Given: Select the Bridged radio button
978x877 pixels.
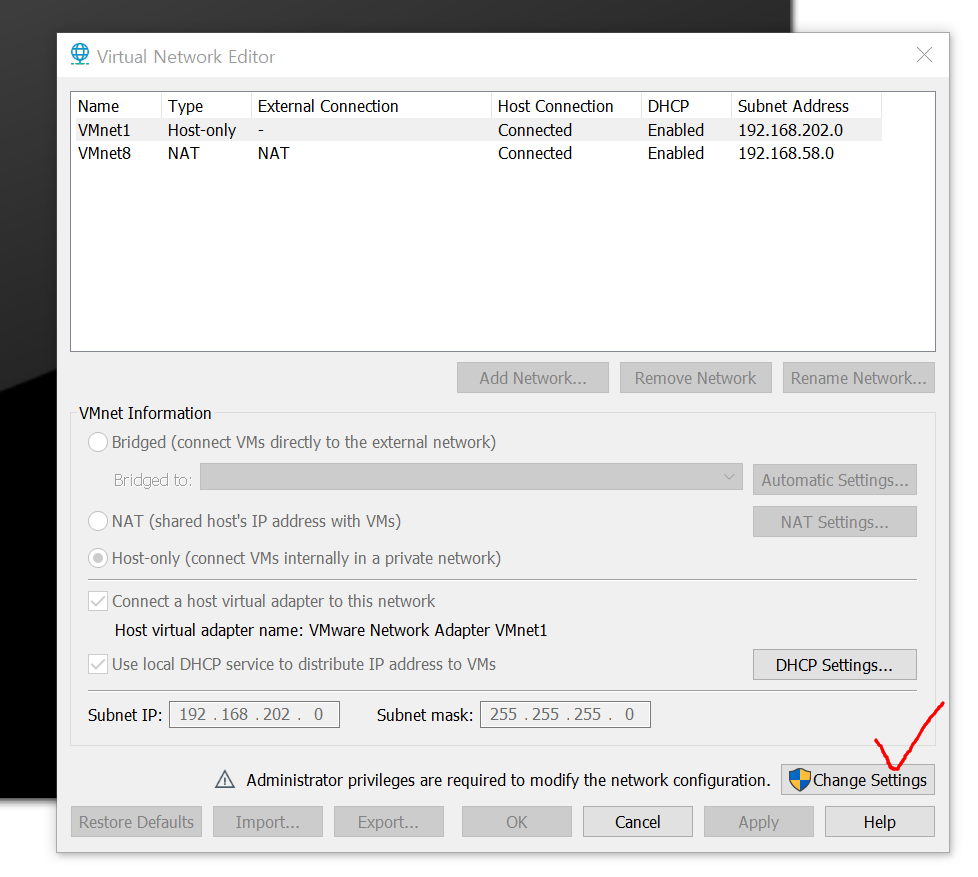Looking at the screenshot, I should 98,442.
